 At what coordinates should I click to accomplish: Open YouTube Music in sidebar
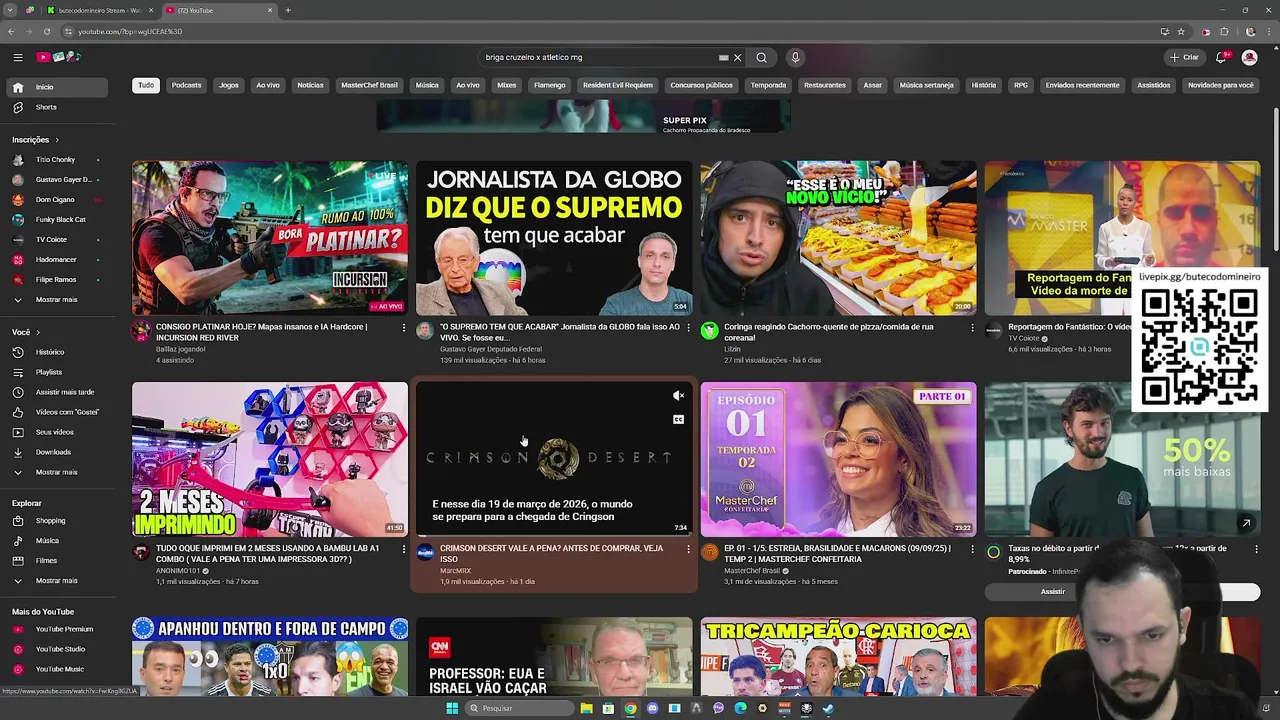58,669
